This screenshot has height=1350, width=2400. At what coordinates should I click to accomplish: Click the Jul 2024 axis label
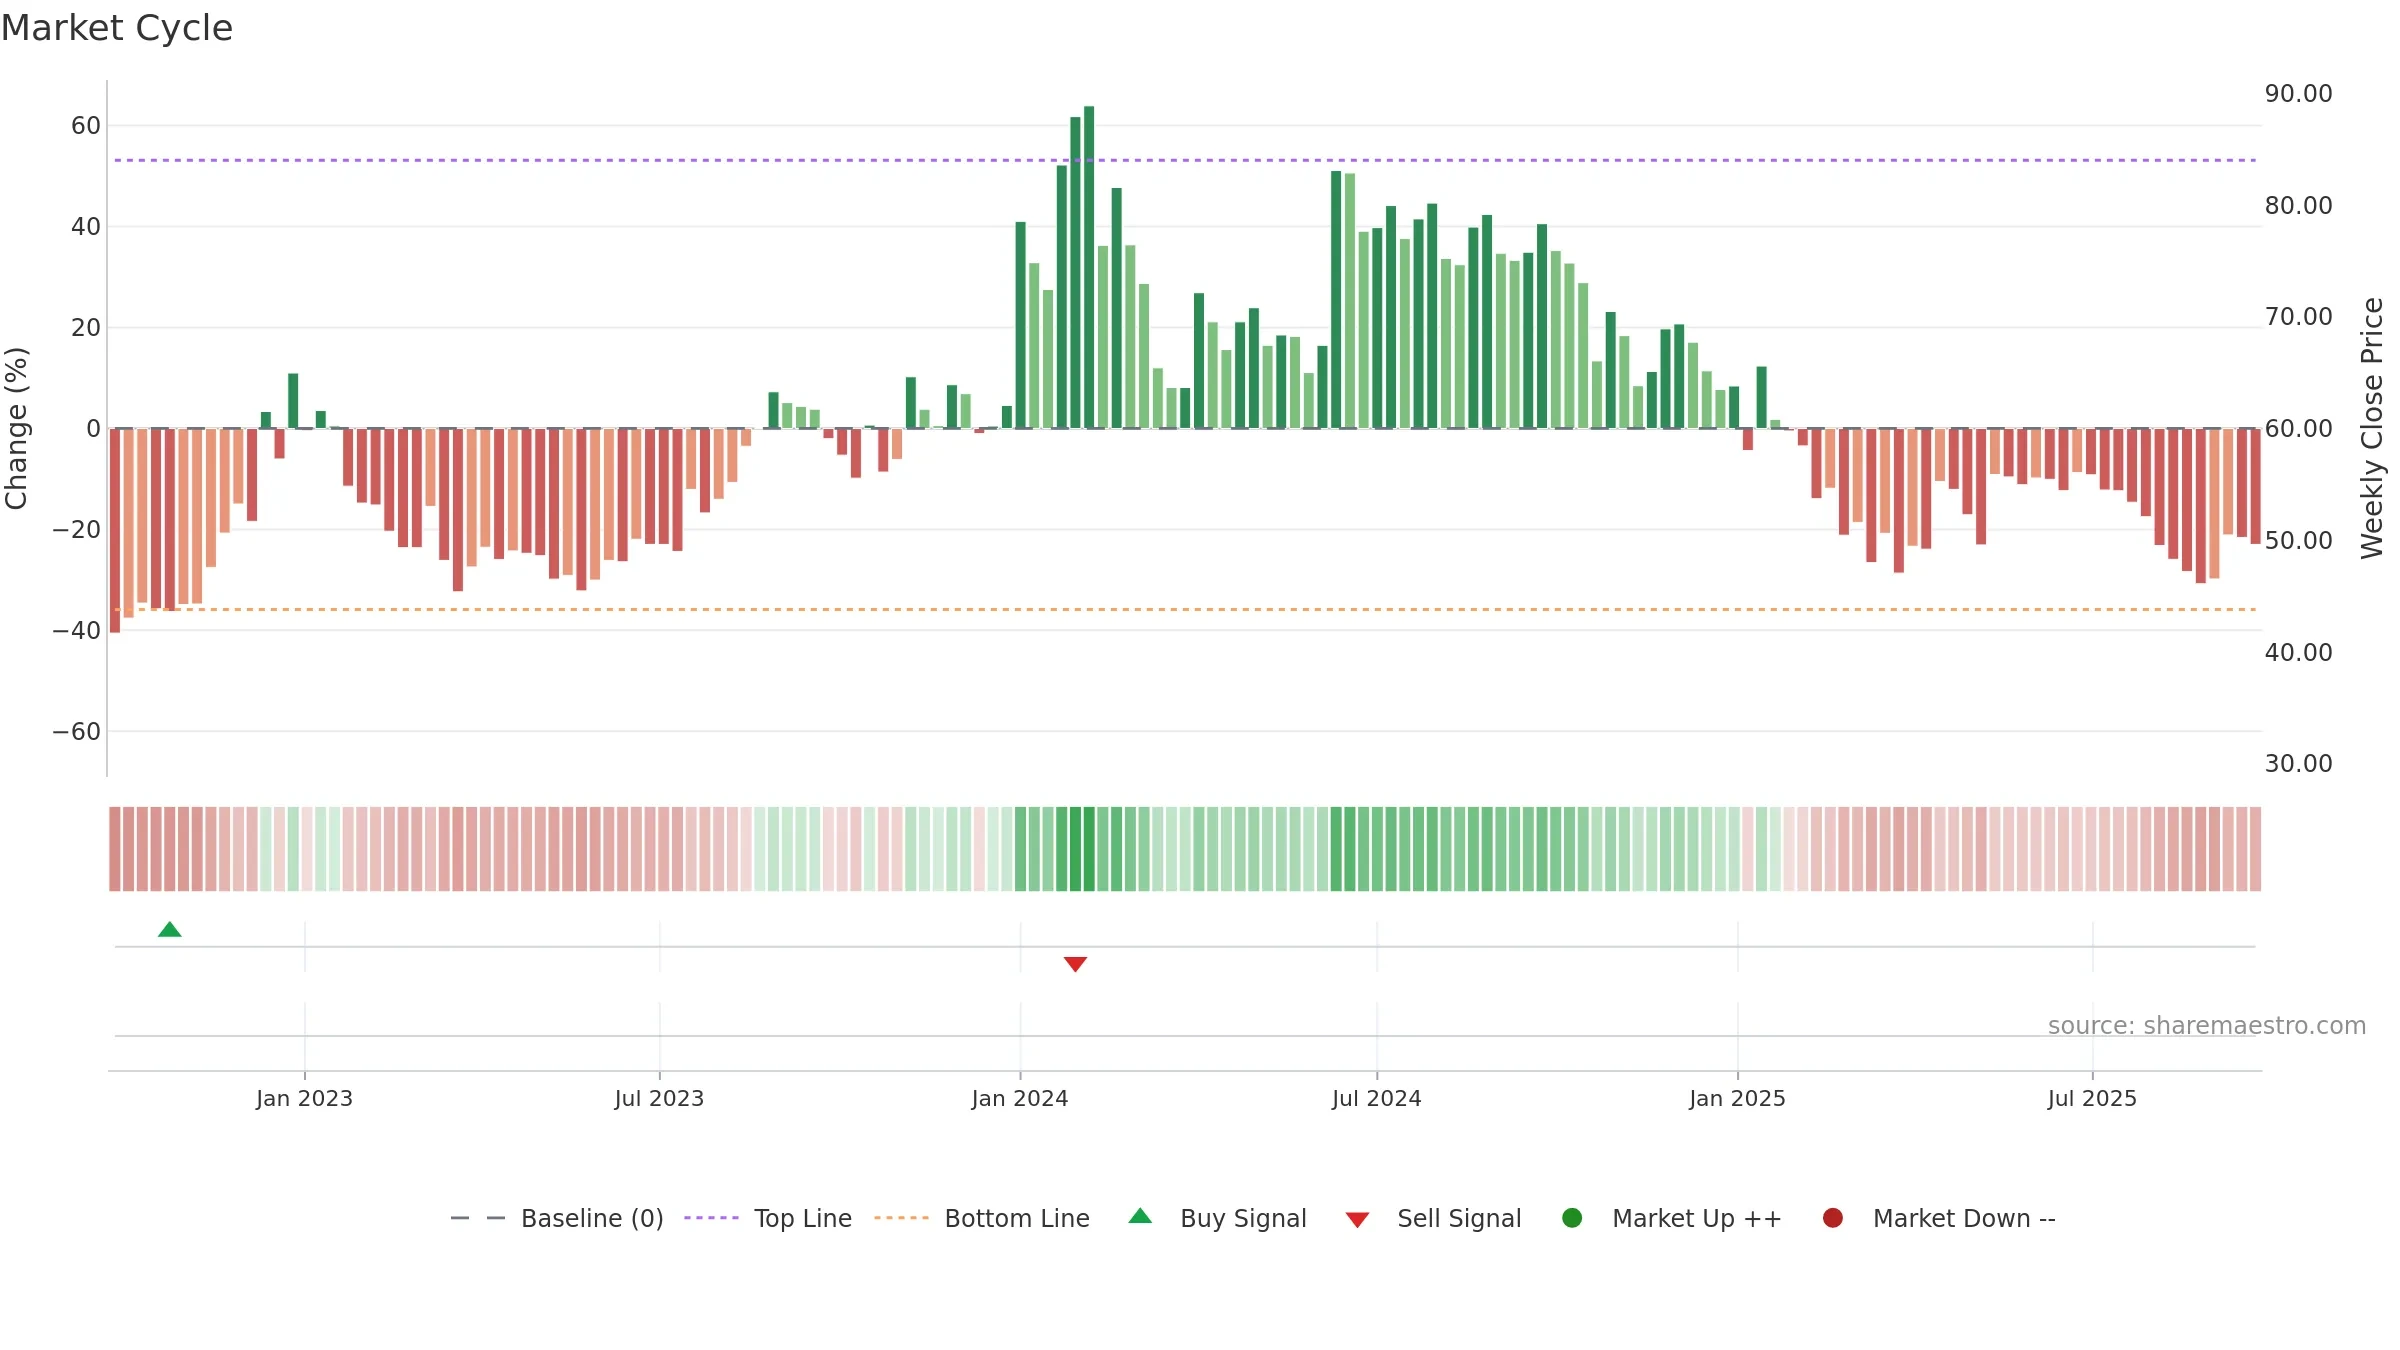pos(1376,1099)
